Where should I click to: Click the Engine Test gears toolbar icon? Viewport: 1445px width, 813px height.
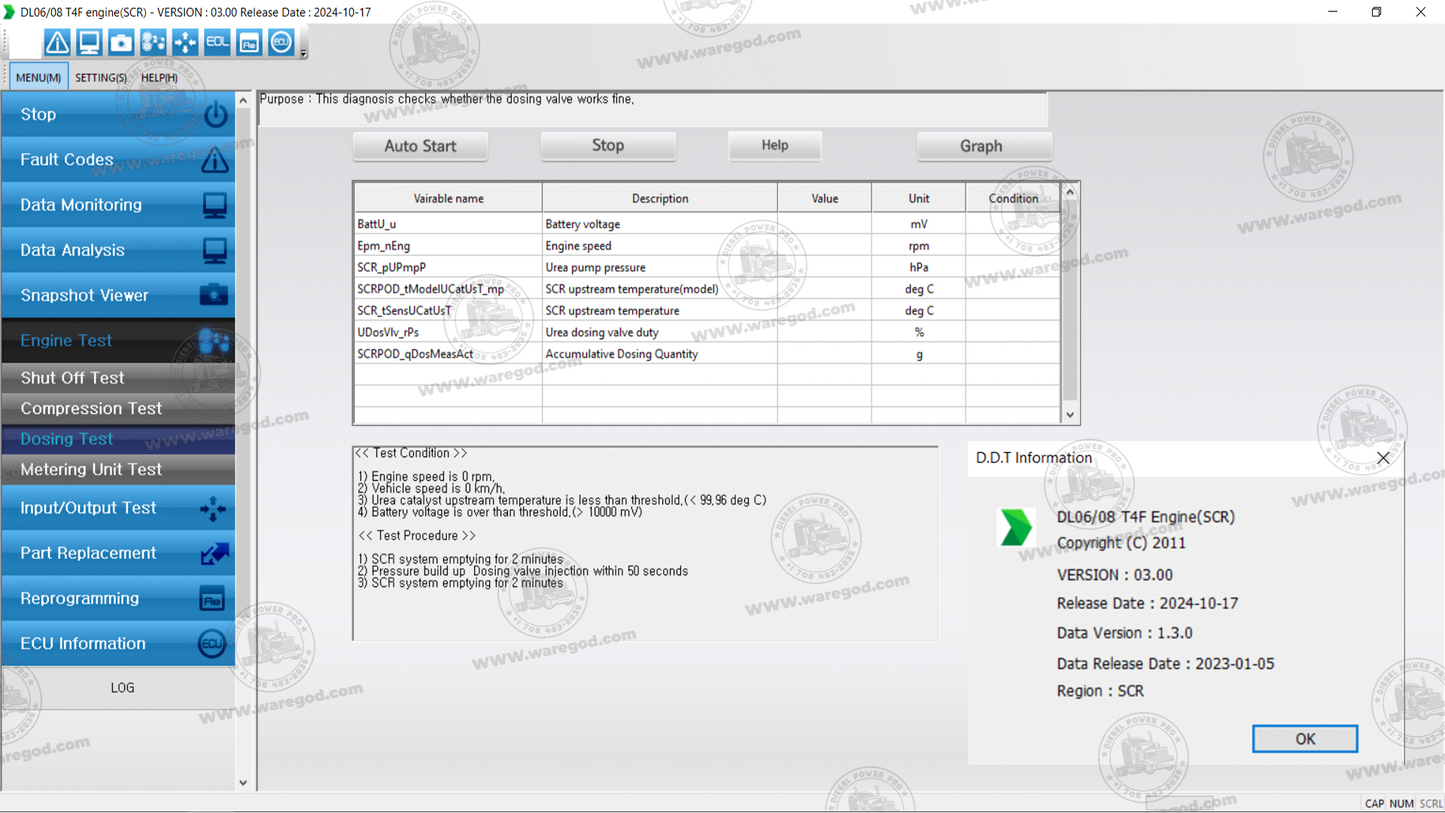click(153, 42)
